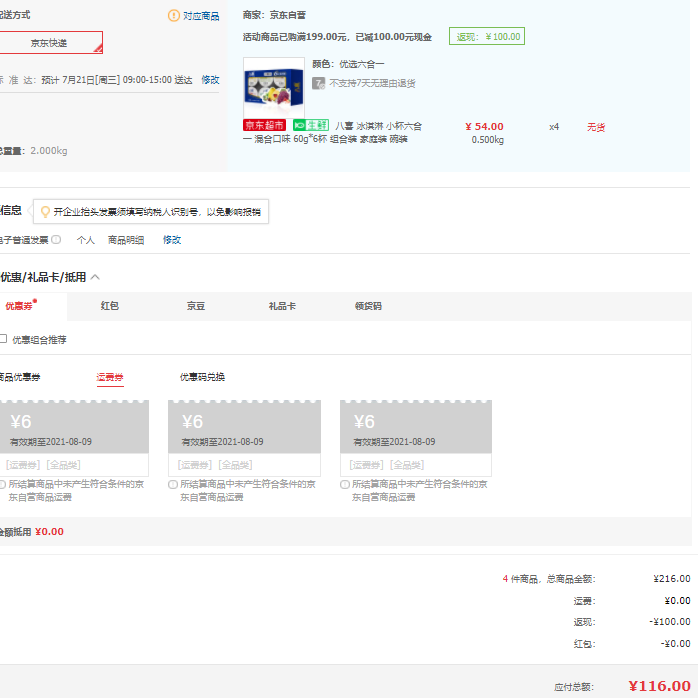
Task: Collapse the 优惠/礼品卡/抵用 section
Action: coord(95,277)
